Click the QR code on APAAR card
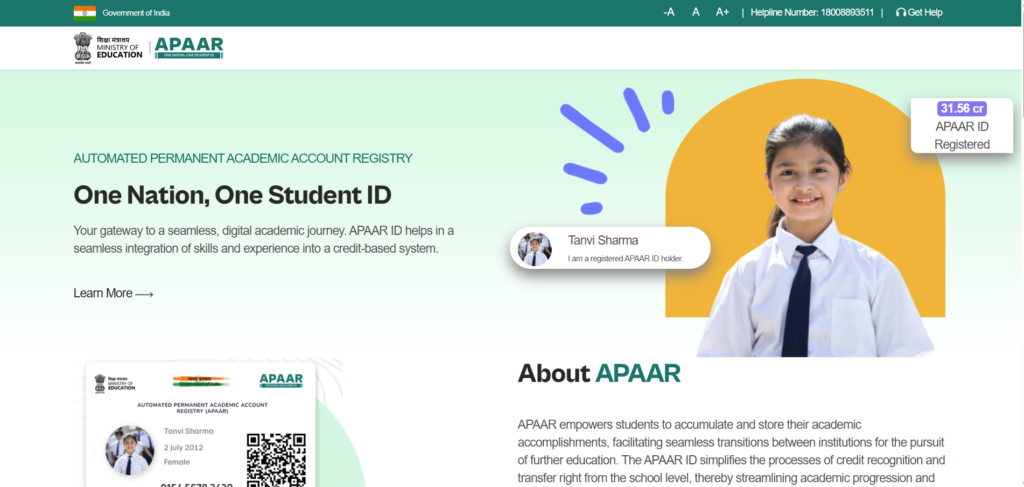Image resolution: width=1024 pixels, height=487 pixels. (276, 459)
